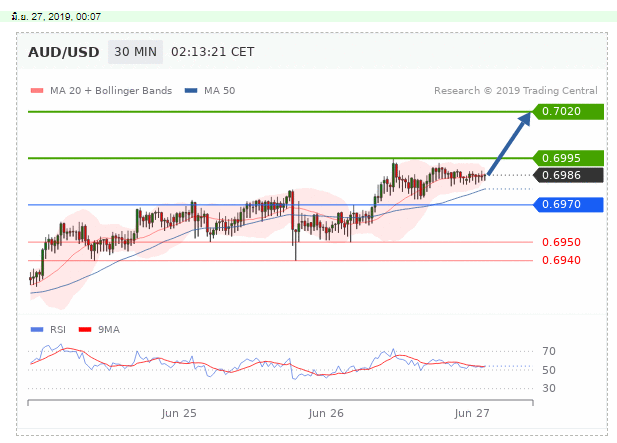Click the red 0.6940 support label

(x=561, y=260)
